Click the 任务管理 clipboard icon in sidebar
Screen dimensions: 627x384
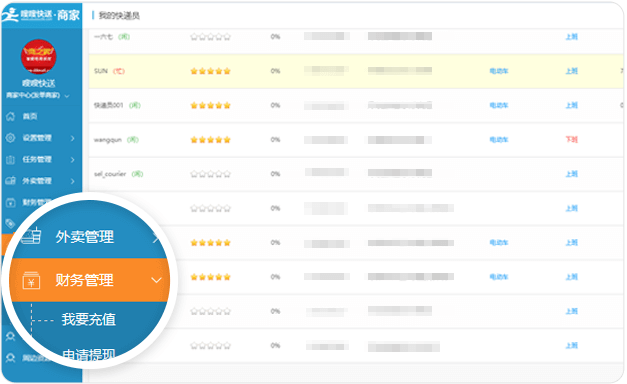pos(11,160)
